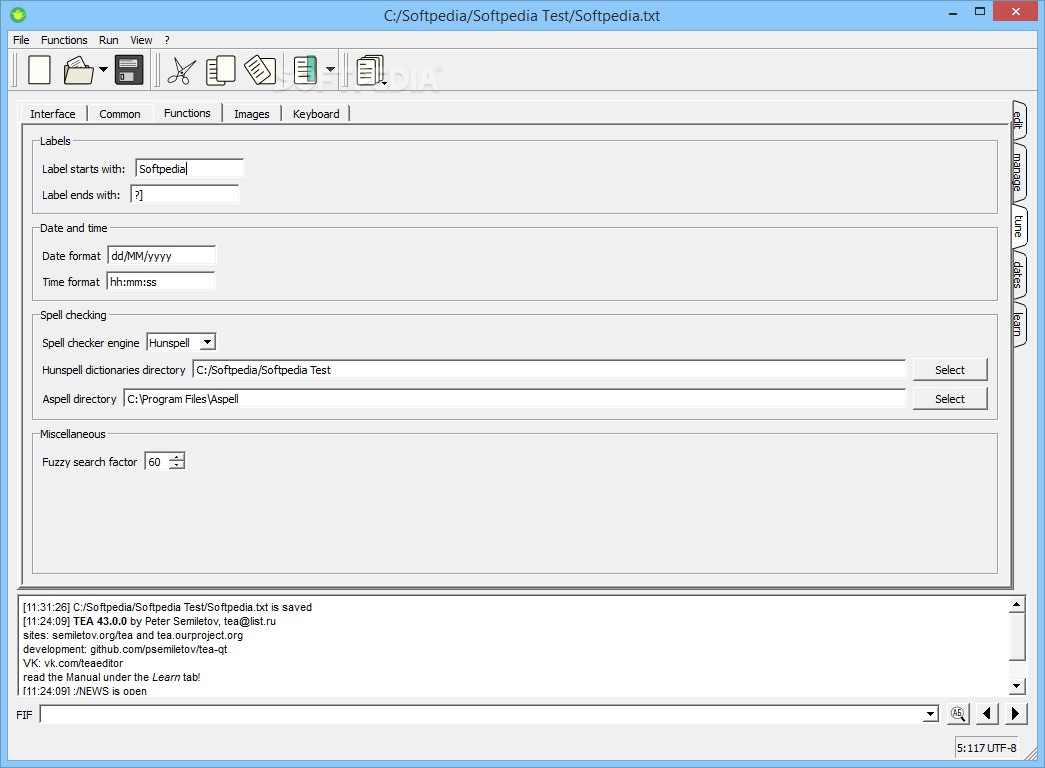Save the file with floppy icon
This screenshot has height=768, width=1045.
pos(129,70)
